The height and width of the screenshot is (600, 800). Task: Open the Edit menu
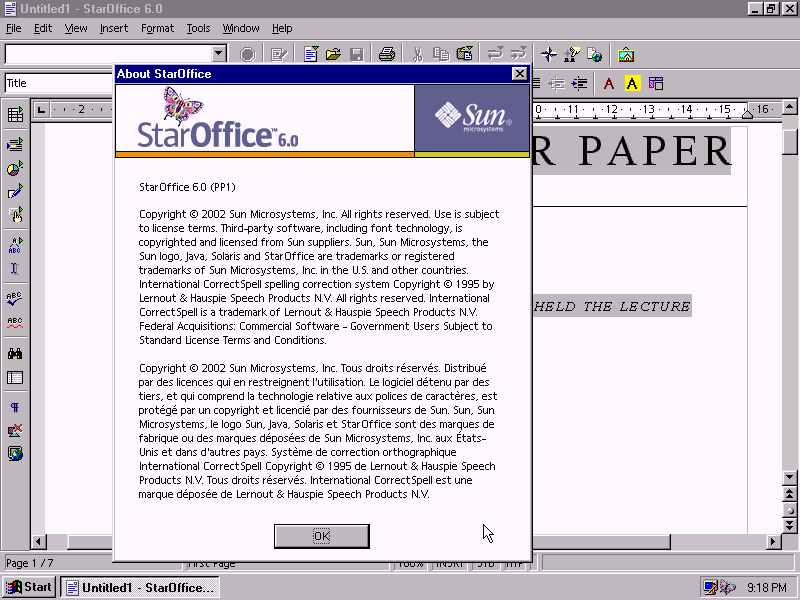click(43, 28)
